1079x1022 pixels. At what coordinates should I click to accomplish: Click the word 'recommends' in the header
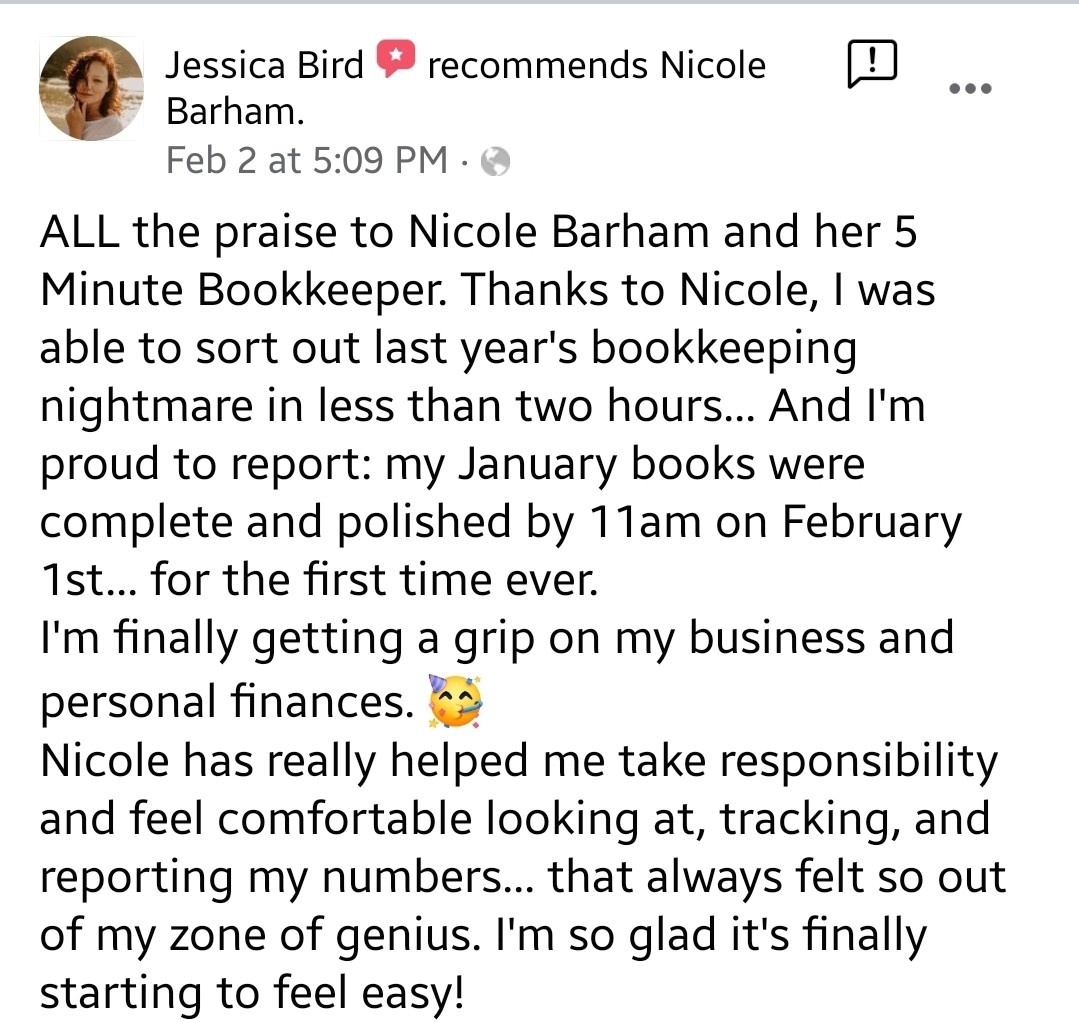pyautogui.click(x=537, y=66)
